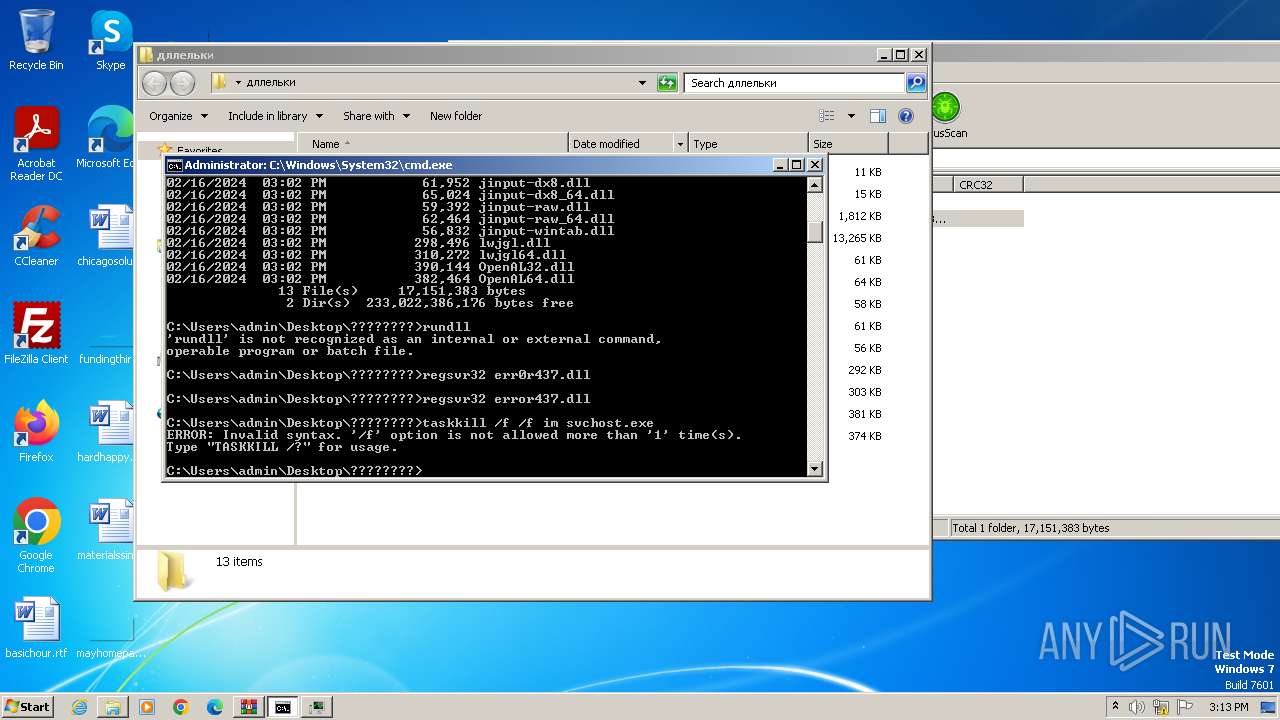The width and height of the screenshot is (1280, 720).
Task: Open Google Chrome desktop shortcut
Action: 36,535
